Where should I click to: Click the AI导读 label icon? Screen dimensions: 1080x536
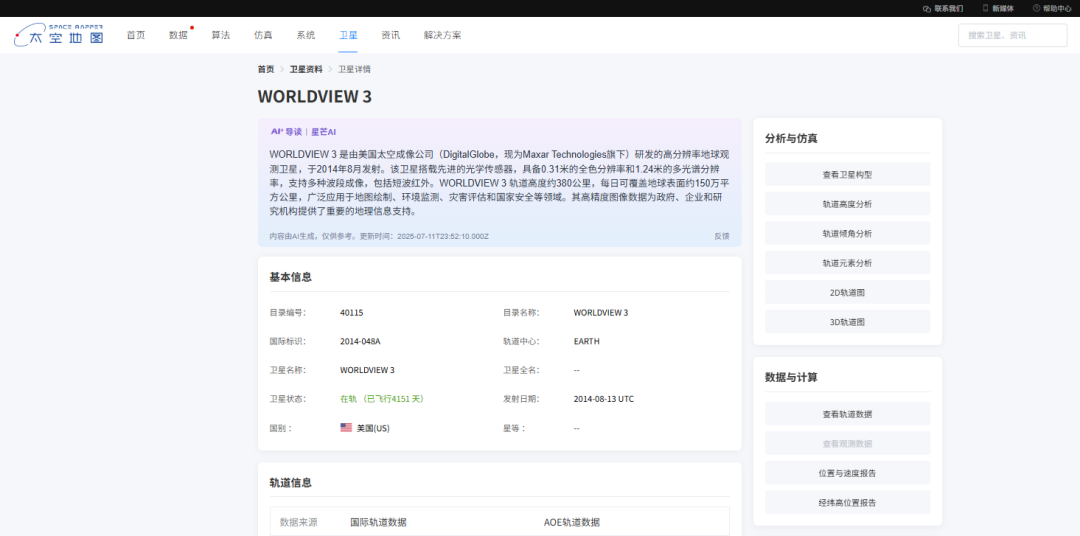286,131
